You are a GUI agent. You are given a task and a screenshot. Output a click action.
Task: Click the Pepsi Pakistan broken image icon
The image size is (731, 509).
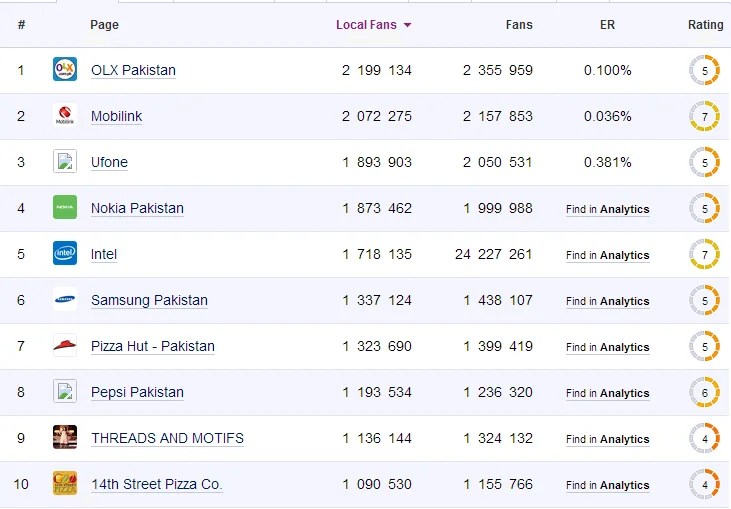[65, 391]
